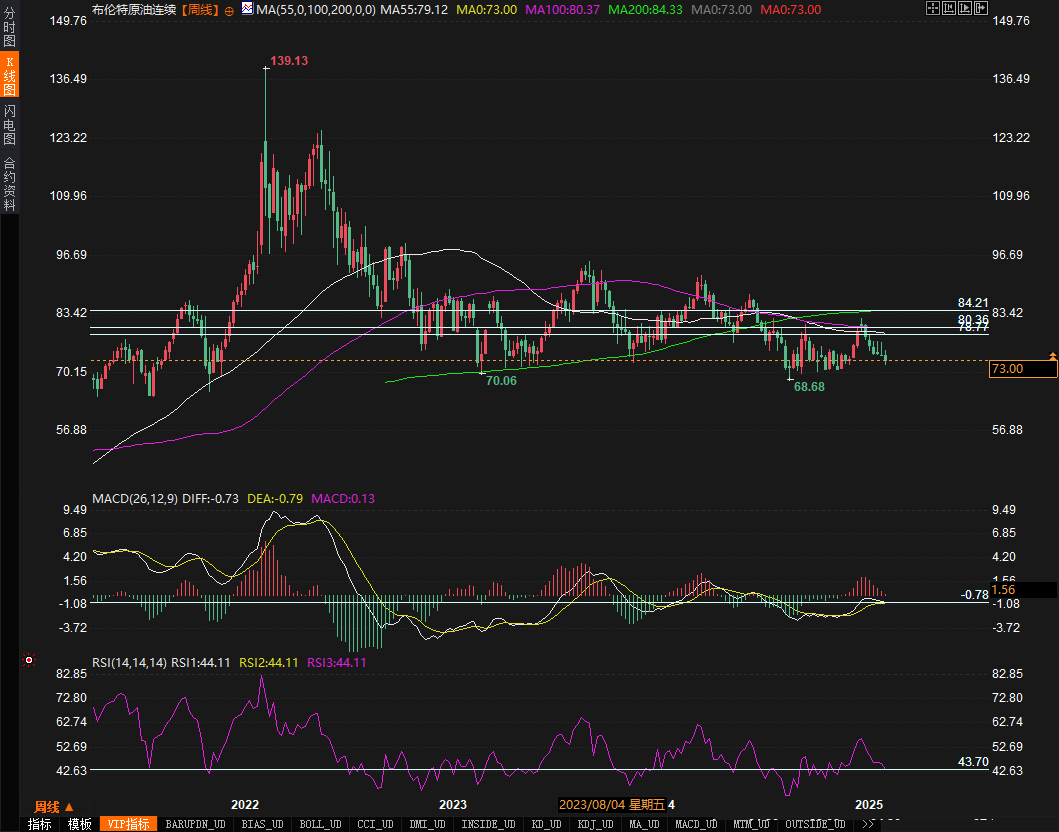The image size is (1059, 832).
Task: Switch to 闪电图 view in sidebar
Action: click(x=9, y=125)
